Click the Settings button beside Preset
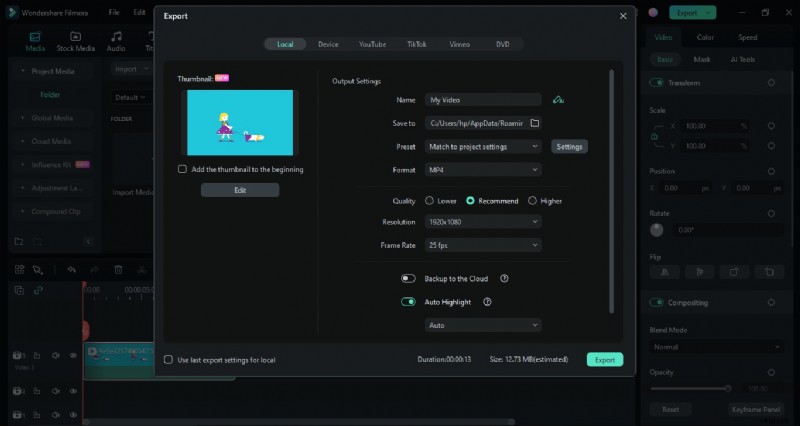 click(x=569, y=147)
